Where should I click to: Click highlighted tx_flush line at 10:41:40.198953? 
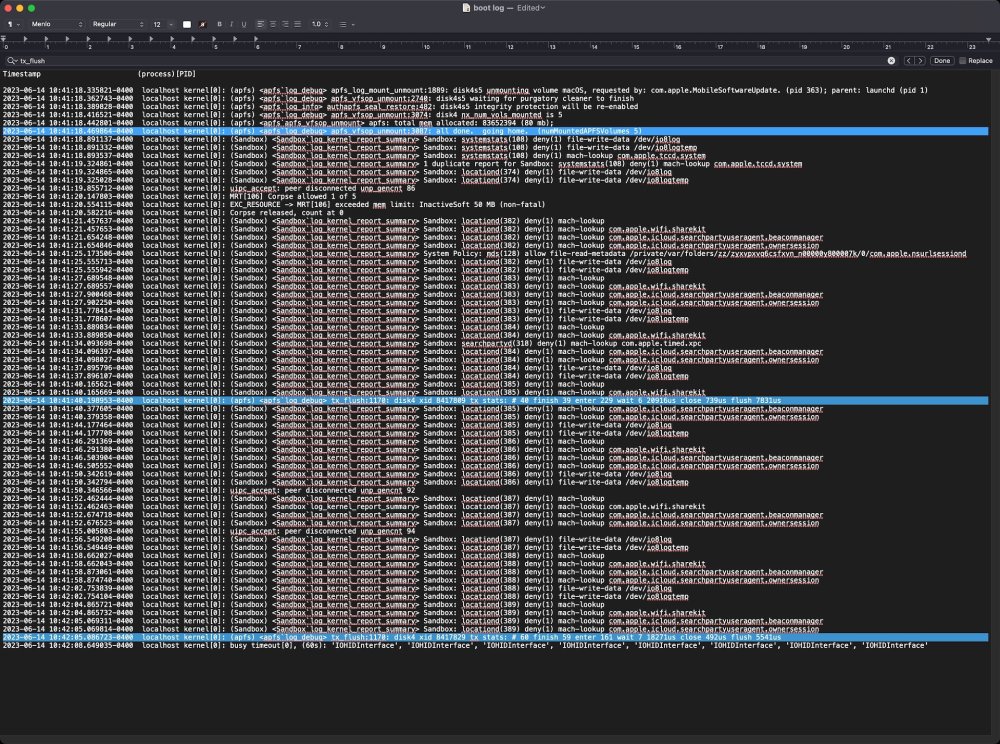495,400
